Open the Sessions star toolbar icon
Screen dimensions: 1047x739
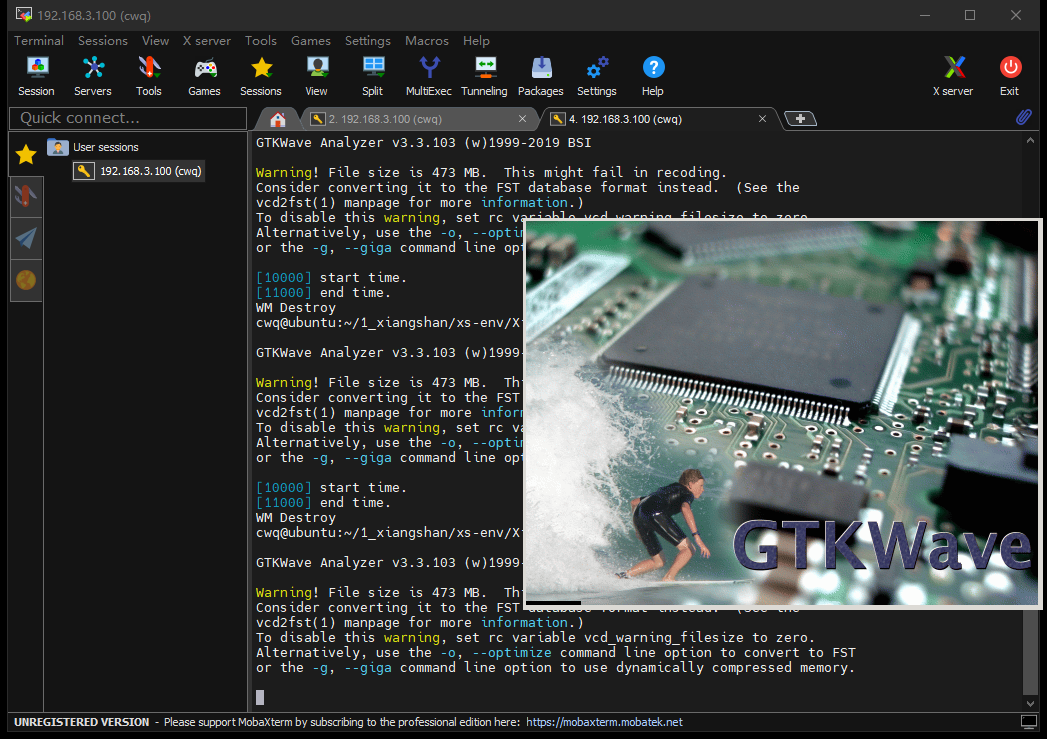point(261,76)
